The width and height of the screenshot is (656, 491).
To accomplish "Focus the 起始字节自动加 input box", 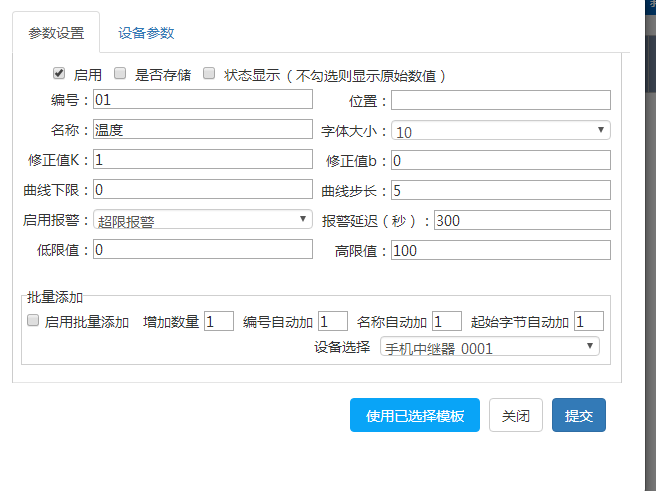I will coord(589,321).
